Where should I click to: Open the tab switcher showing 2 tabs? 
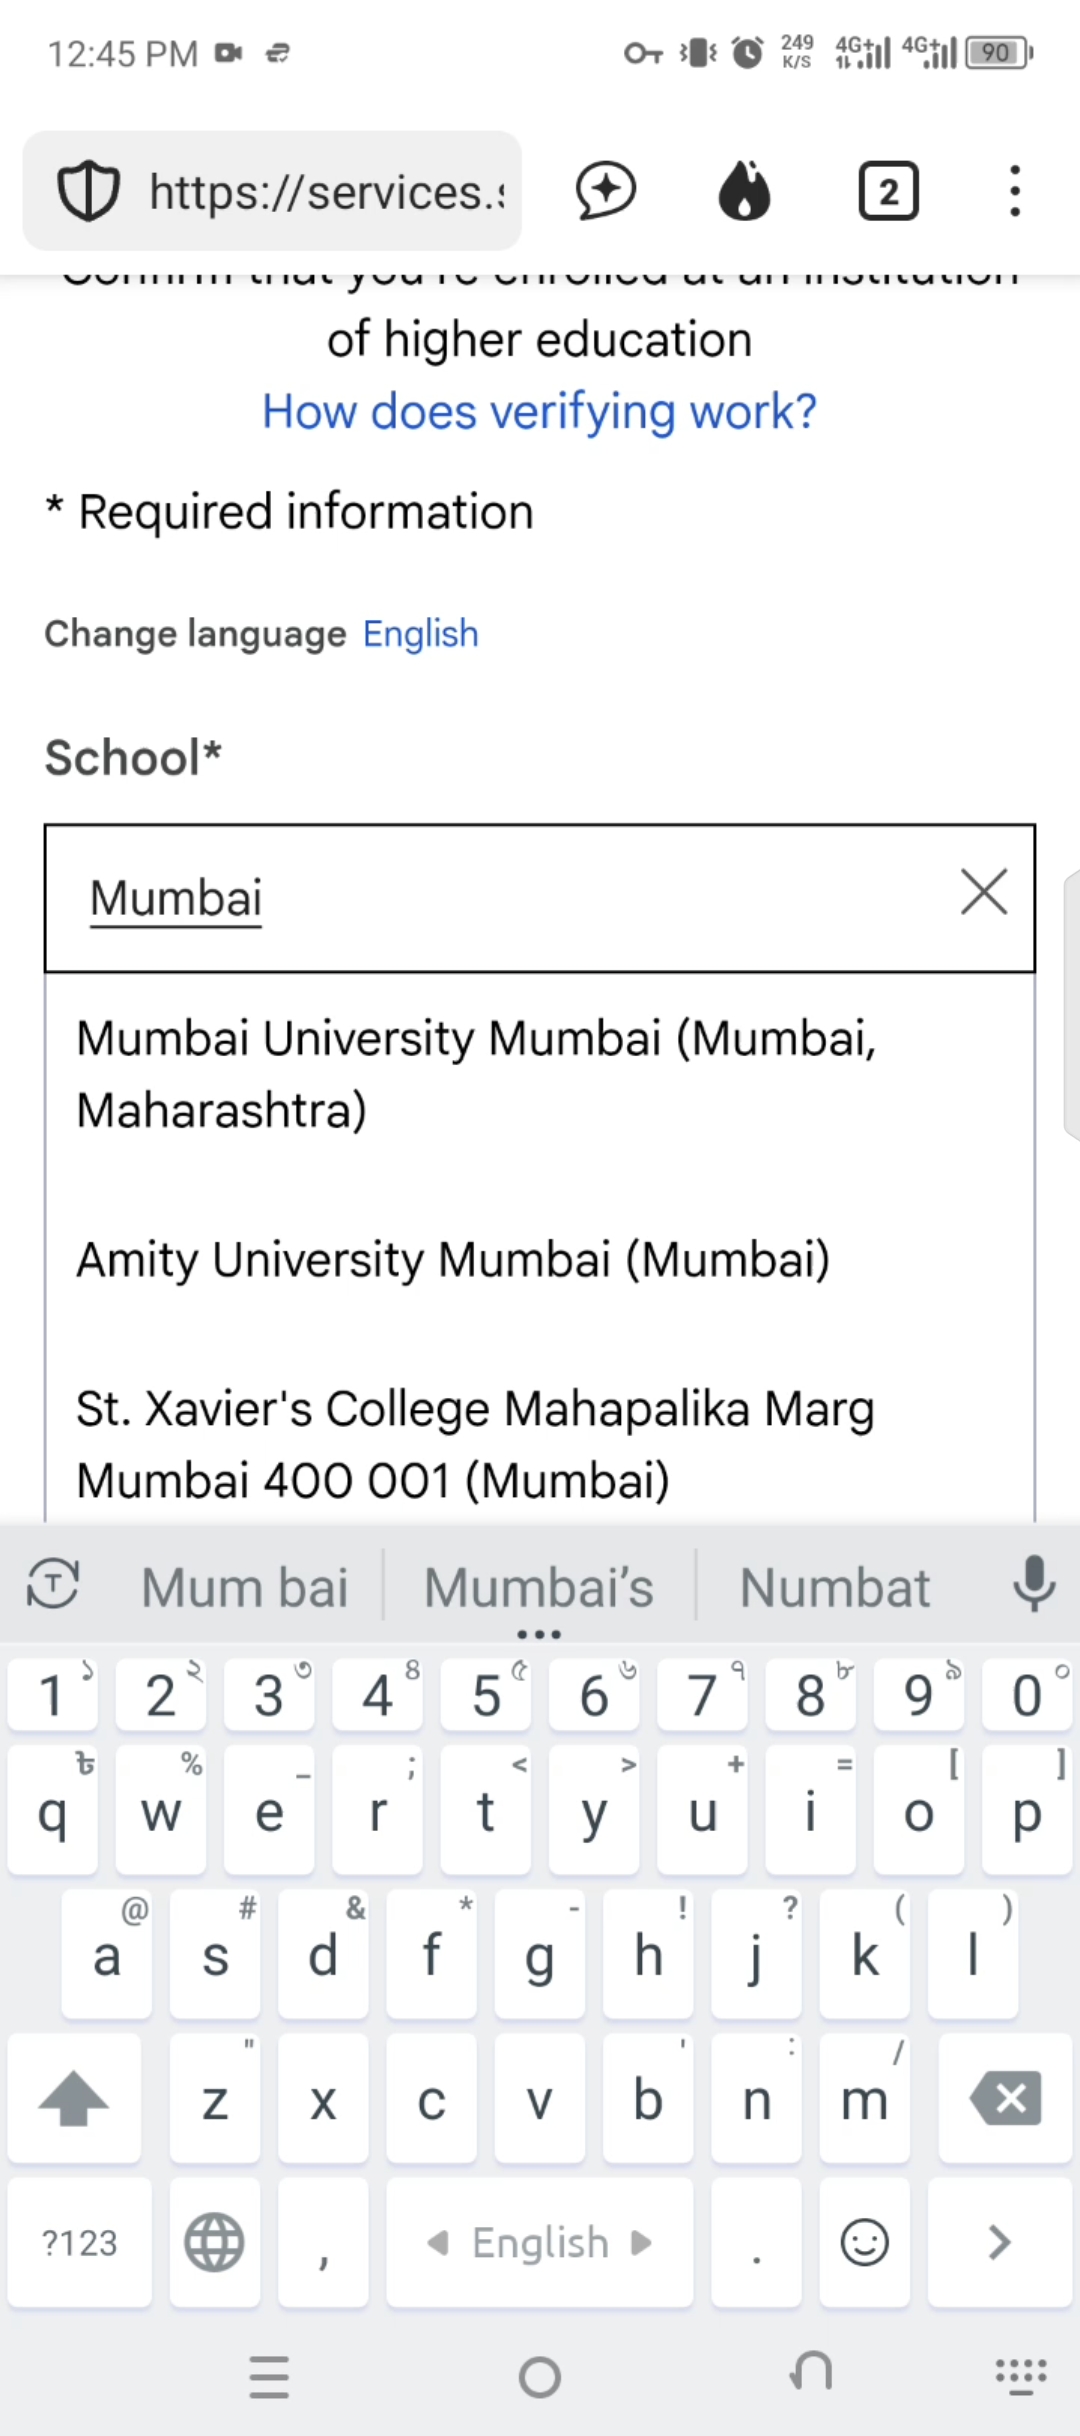tap(888, 191)
